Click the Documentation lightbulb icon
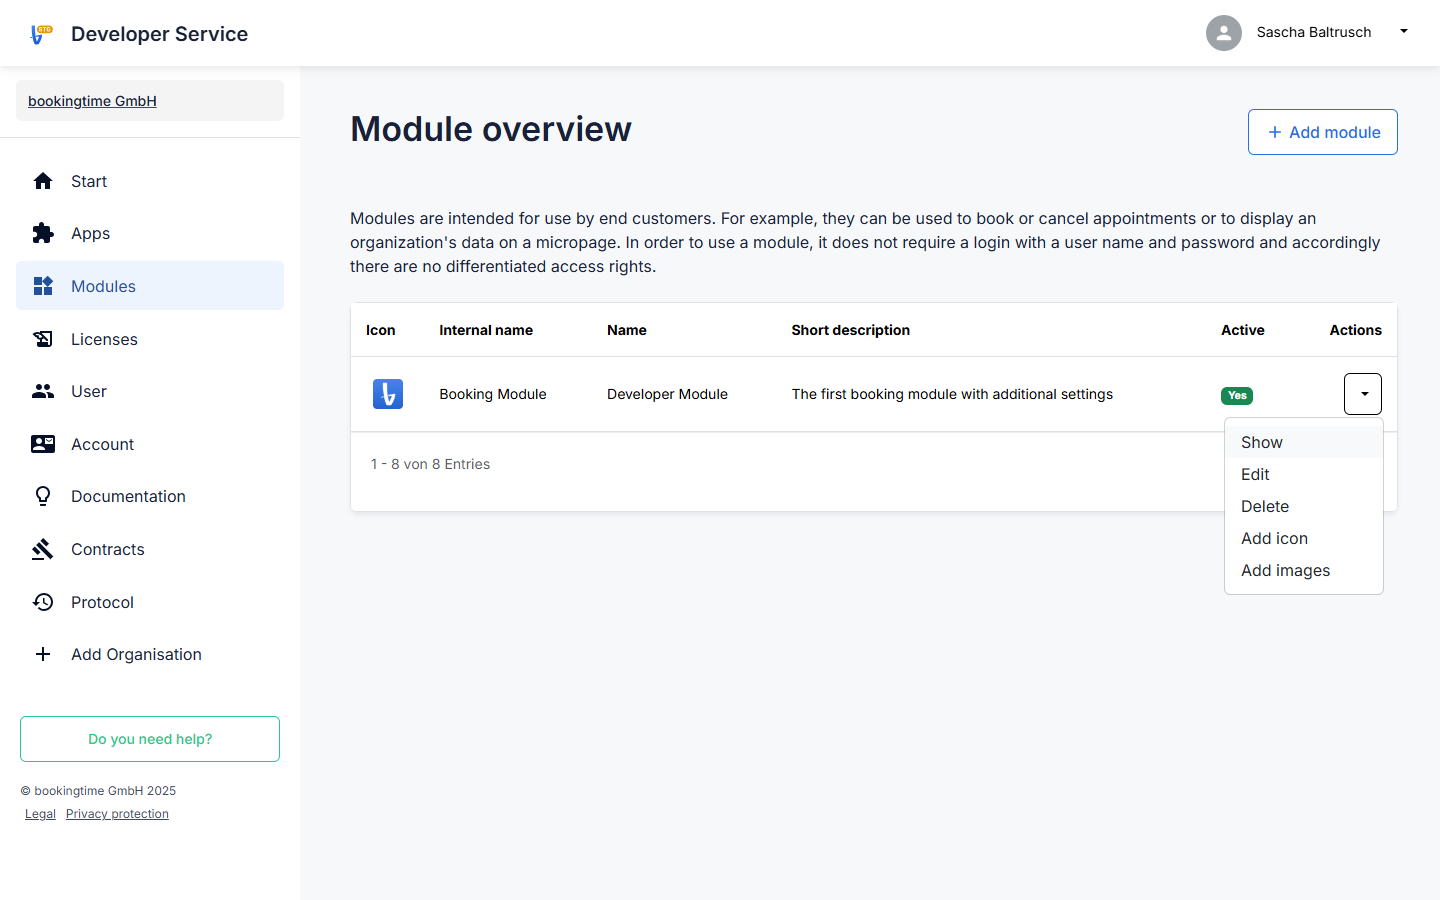Viewport: 1440px width, 900px height. click(x=43, y=496)
